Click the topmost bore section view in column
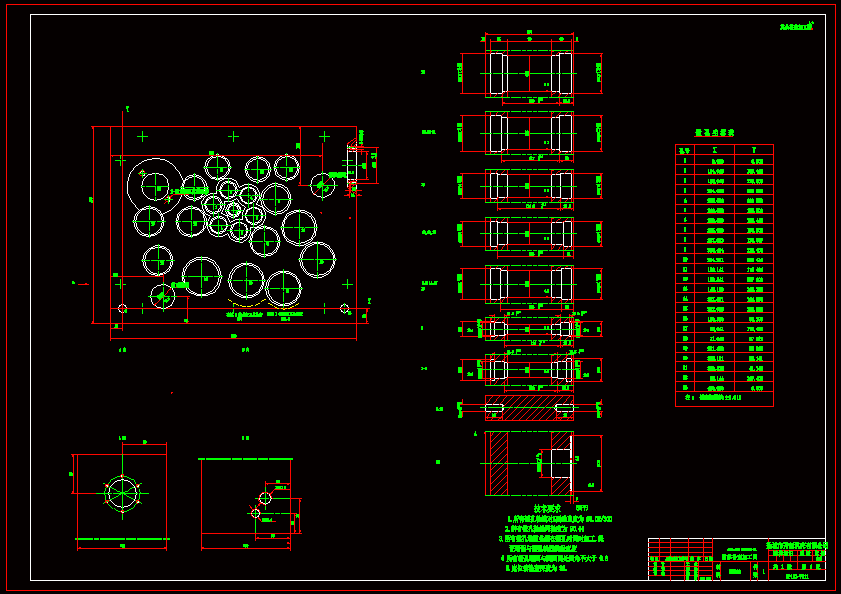This screenshot has width=841, height=594. point(530,74)
